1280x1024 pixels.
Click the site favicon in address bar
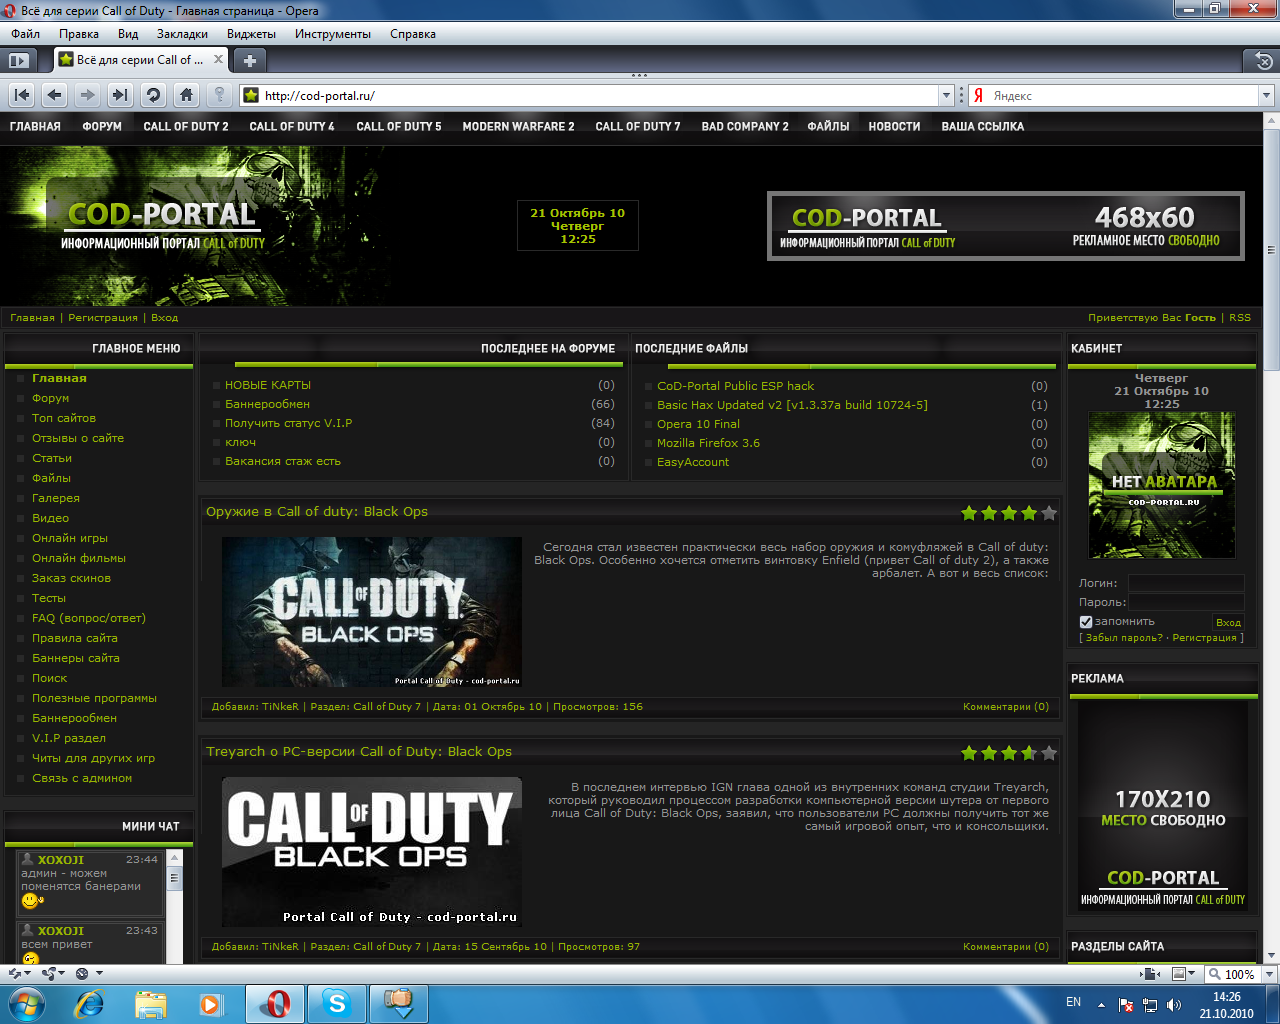[x=252, y=95]
